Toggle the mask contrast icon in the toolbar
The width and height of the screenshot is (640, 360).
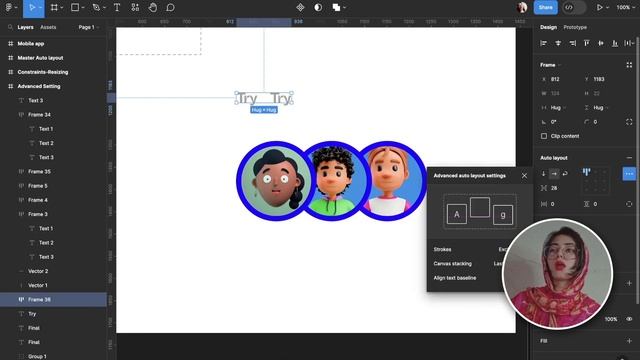click(318, 8)
